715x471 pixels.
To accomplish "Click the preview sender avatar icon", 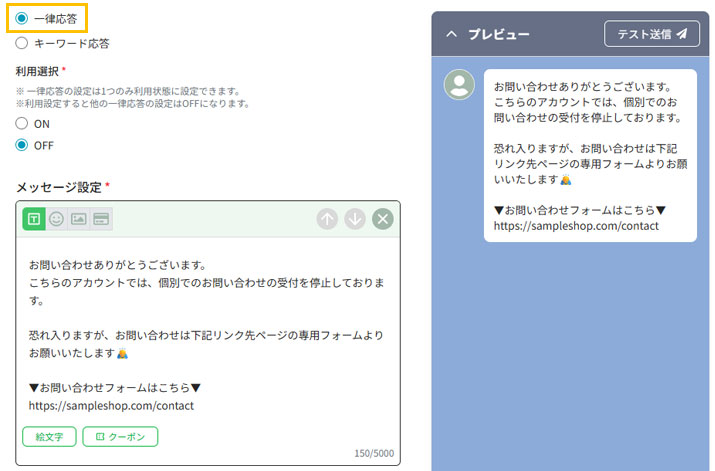I will (x=459, y=84).
